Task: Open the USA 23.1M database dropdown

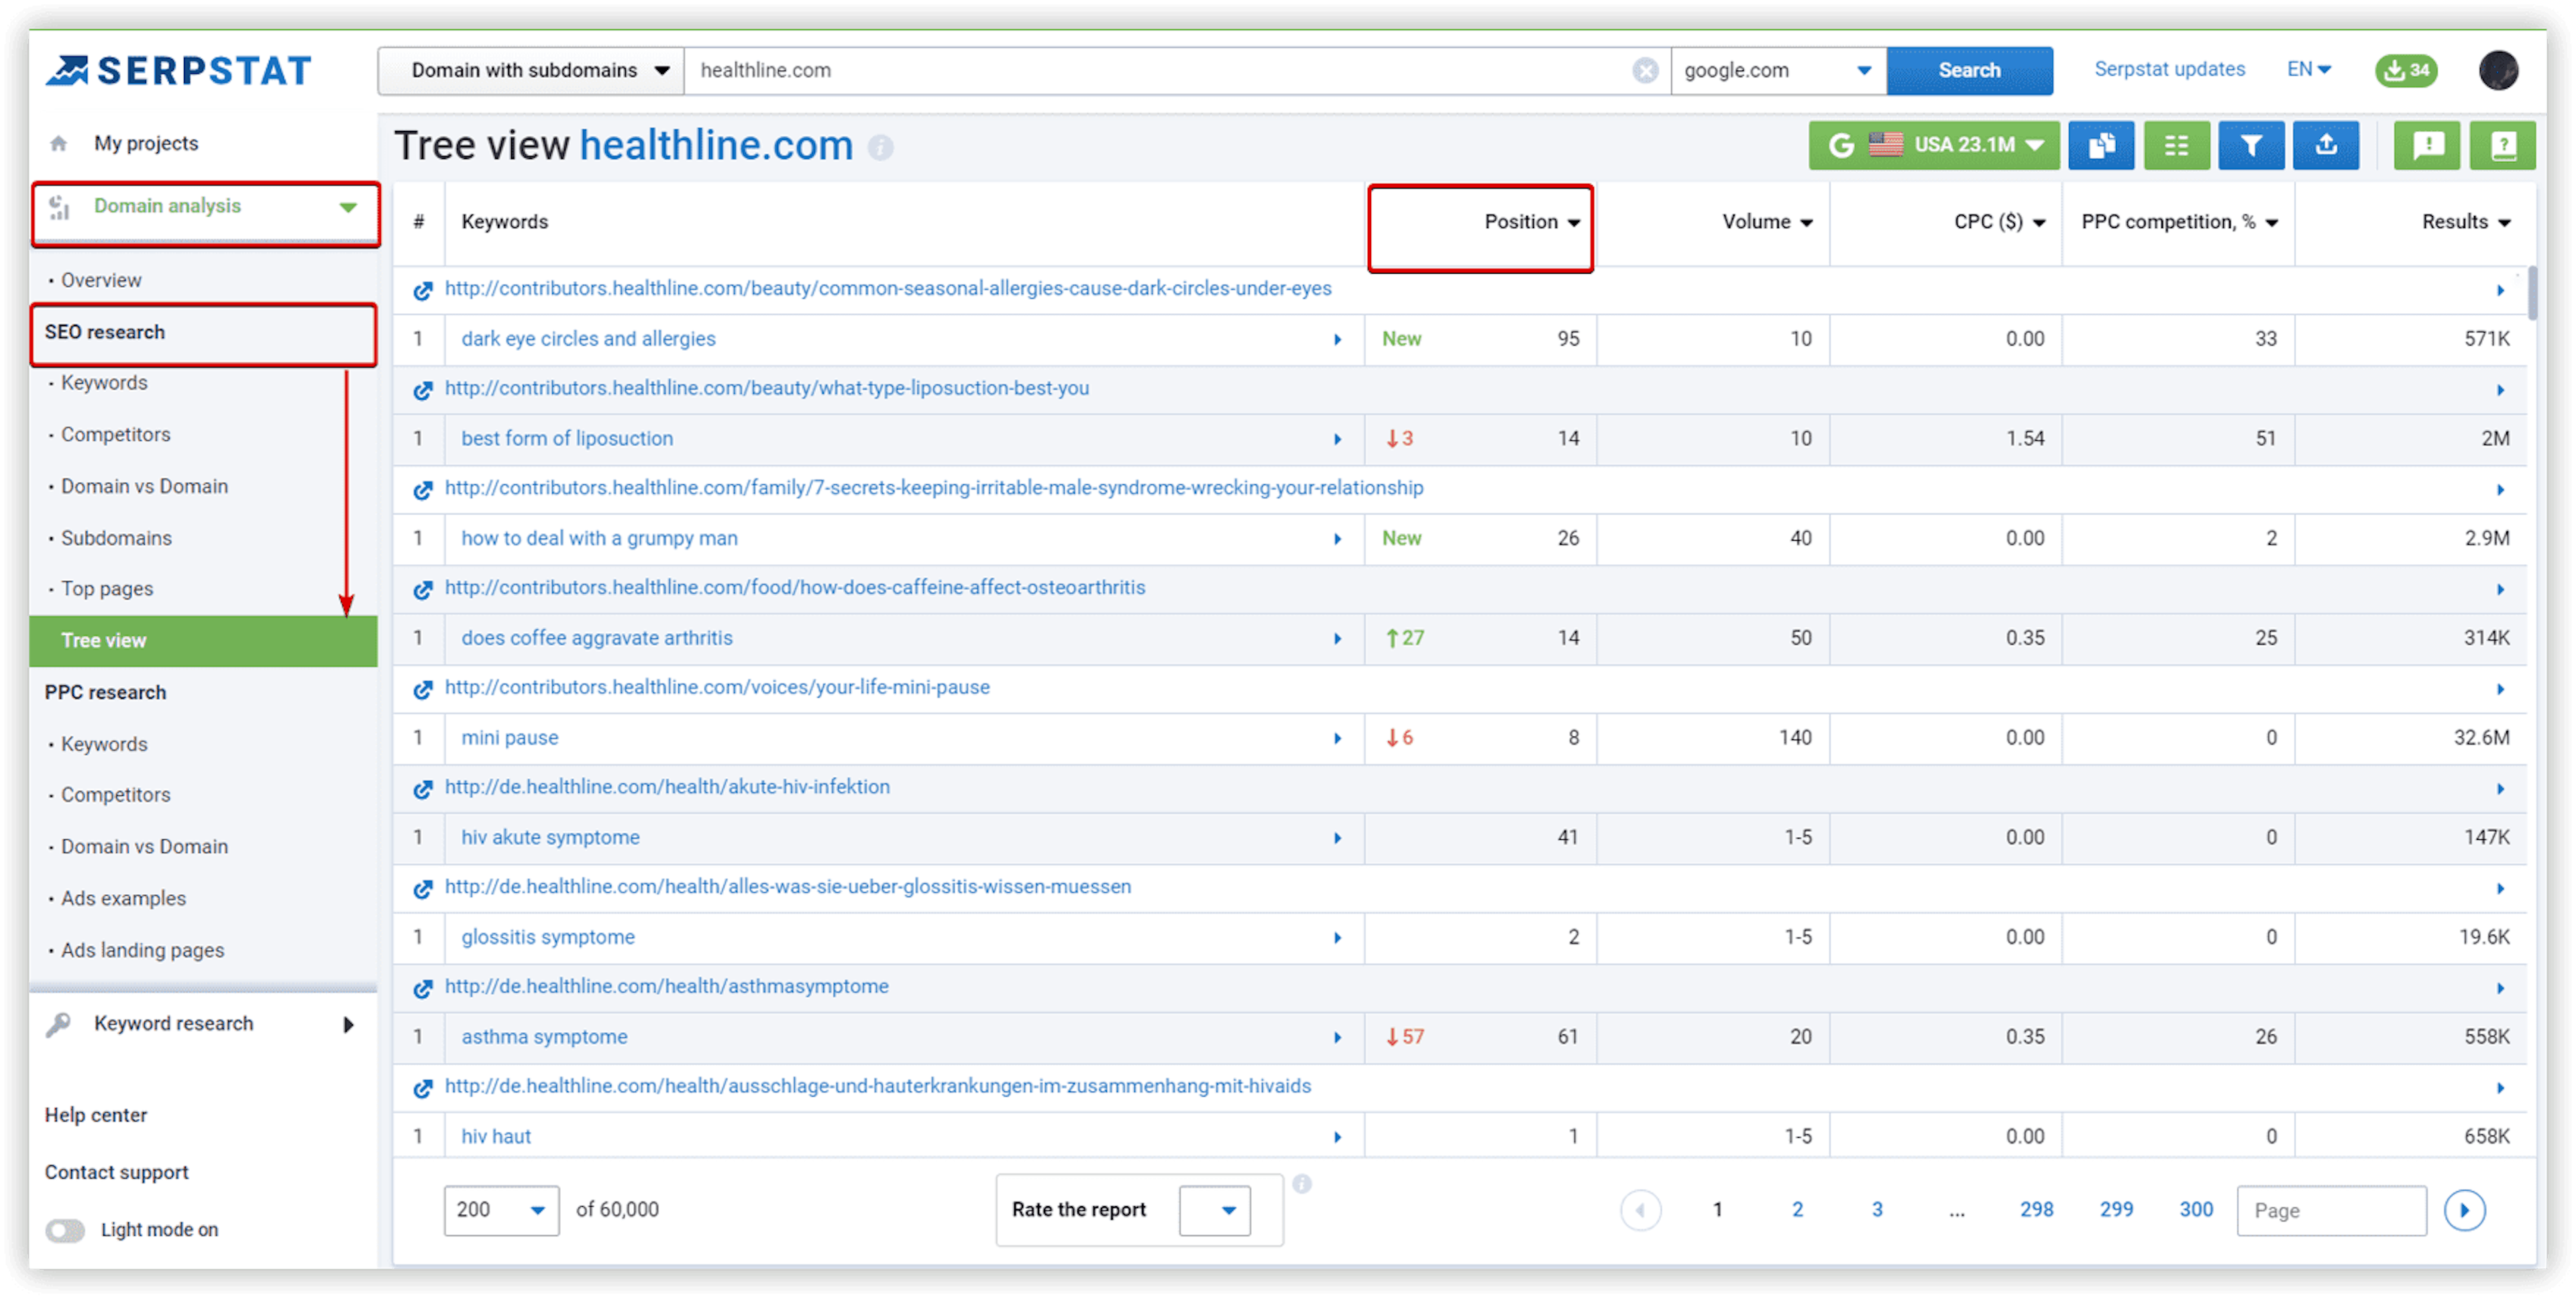Action: [1934, 146]
